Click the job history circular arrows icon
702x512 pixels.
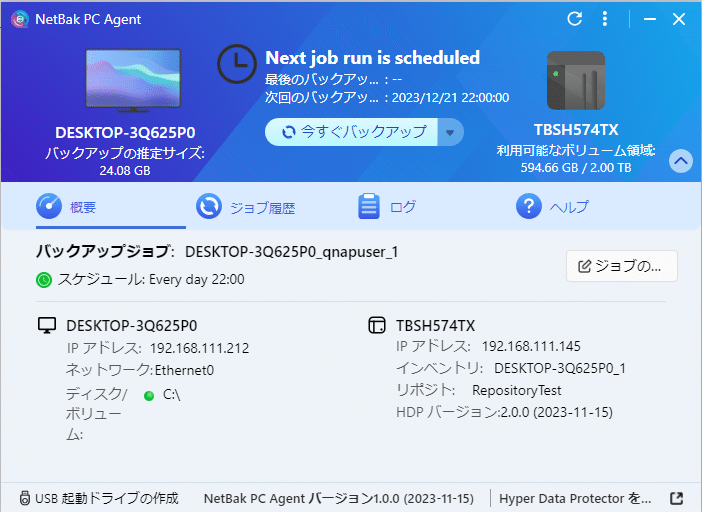click(x=209, y=206)
